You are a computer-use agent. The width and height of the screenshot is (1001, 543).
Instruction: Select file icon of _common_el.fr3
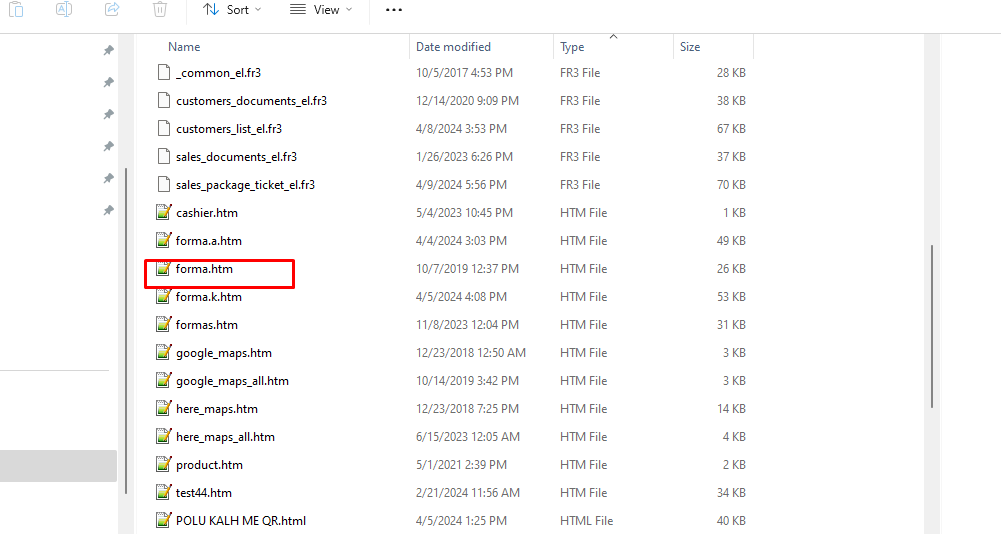pos(163,72)
